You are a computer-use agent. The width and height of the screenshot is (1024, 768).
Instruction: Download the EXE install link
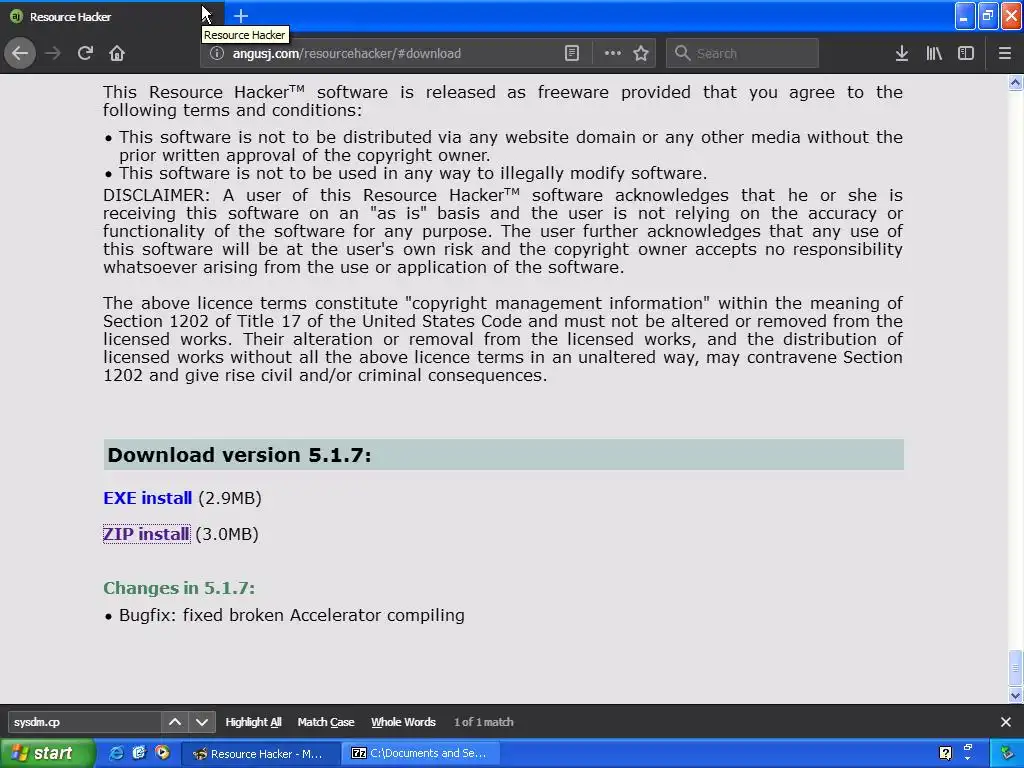[x=148, y=498]
